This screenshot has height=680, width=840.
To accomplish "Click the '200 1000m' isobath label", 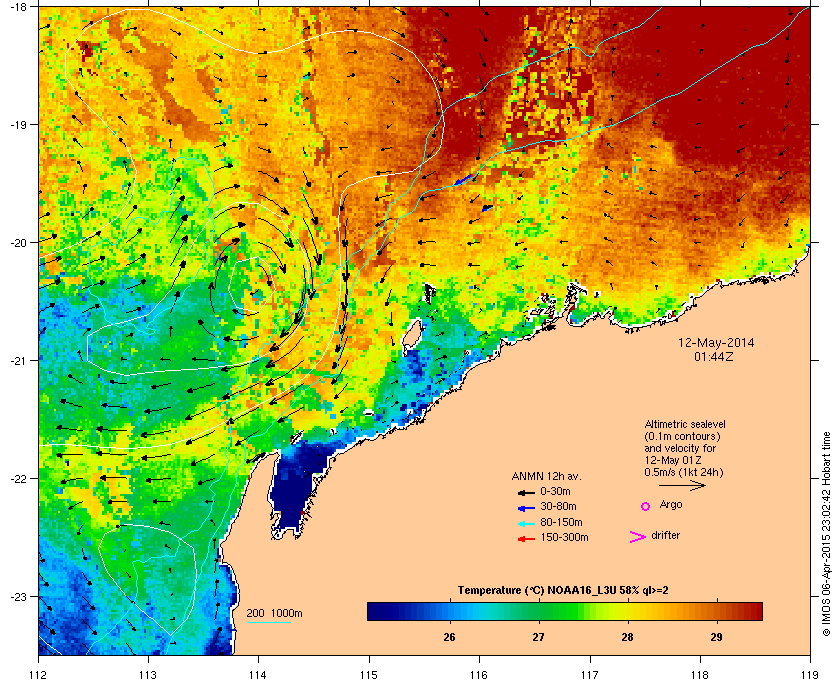I will (x=274, y=614).
